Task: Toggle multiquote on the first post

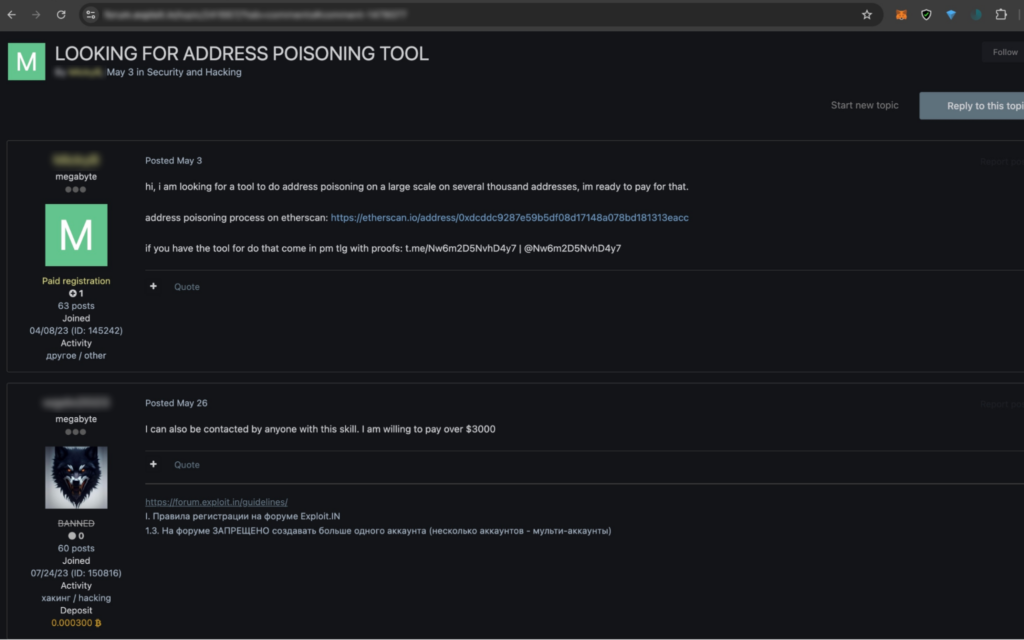Action: (153, 286)
